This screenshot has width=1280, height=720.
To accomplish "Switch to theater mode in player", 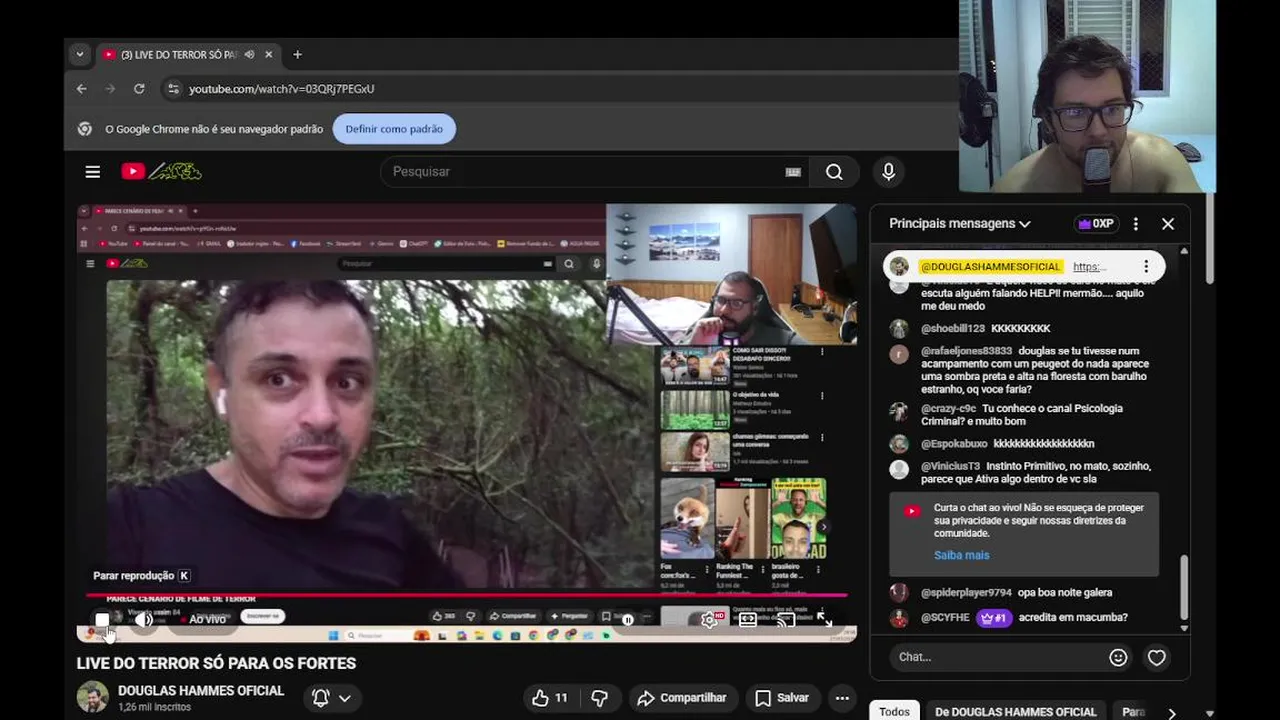I will 747,620.
